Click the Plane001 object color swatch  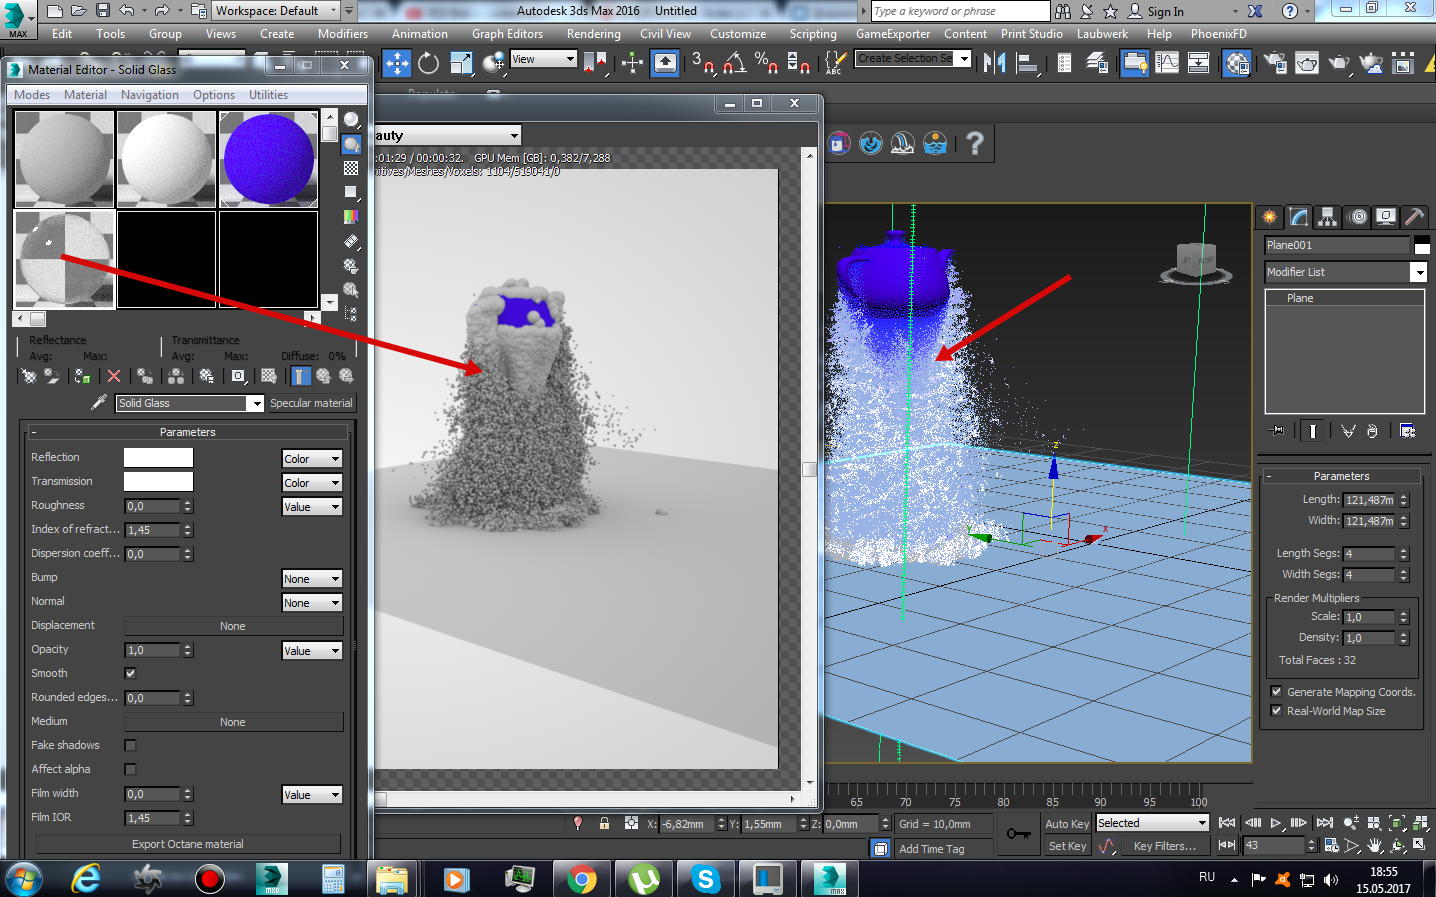[x=1422, y=244]
